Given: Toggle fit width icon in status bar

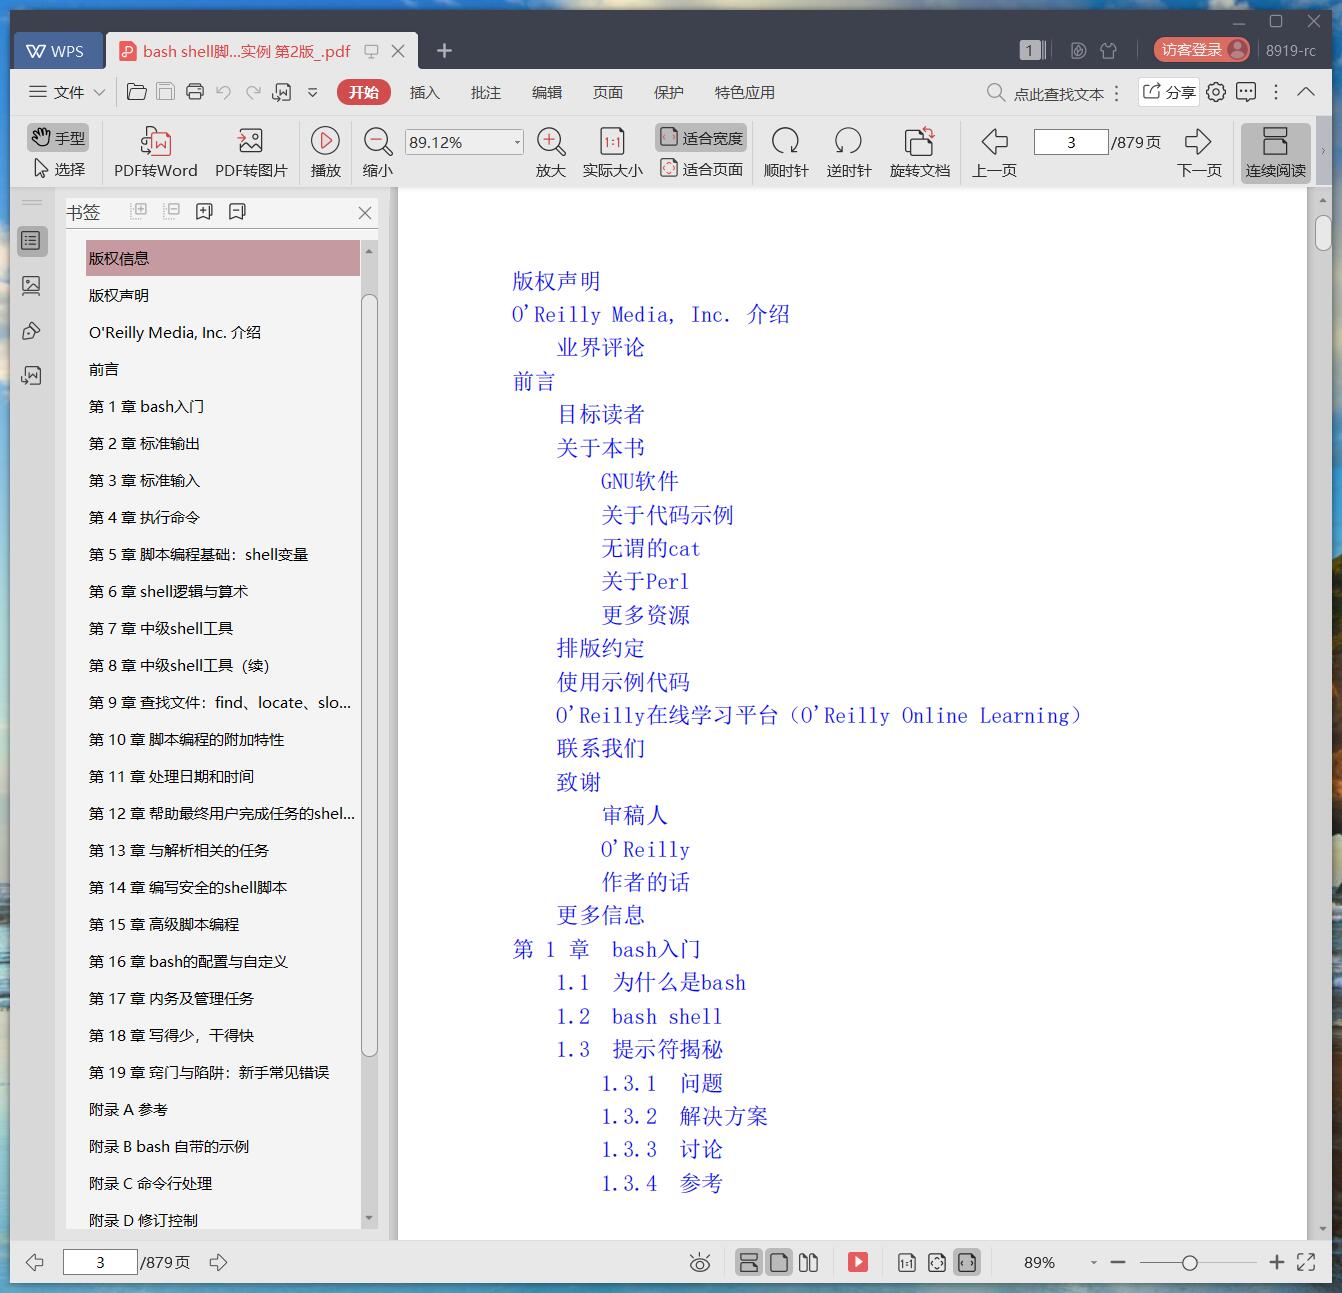Looking at the screenshot, I should click(x=966, y=1262).
